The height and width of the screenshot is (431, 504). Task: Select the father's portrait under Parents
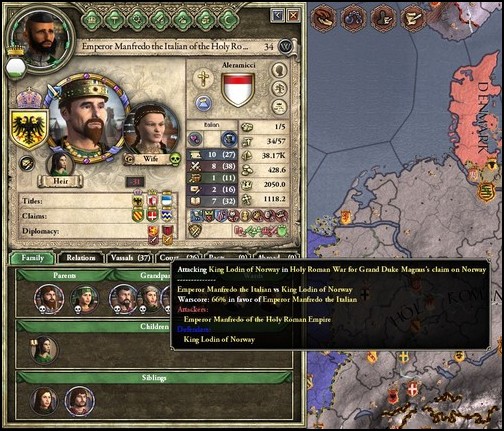coord(49,299)
